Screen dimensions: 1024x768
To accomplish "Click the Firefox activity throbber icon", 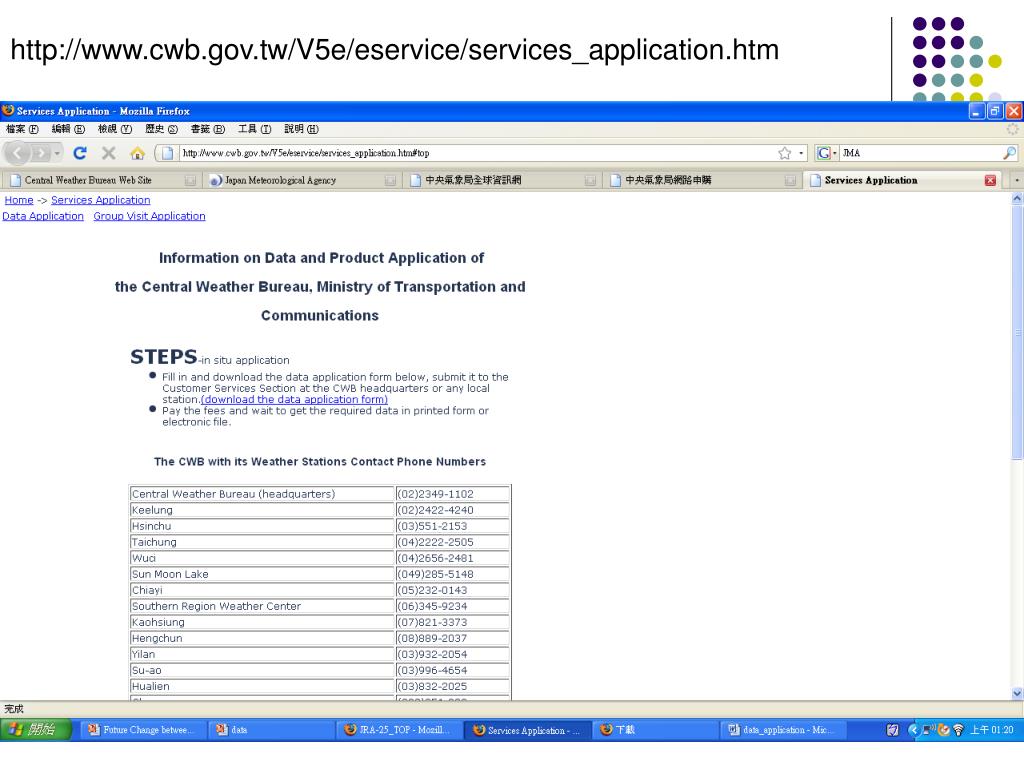I will click(x=1012, y=129).
